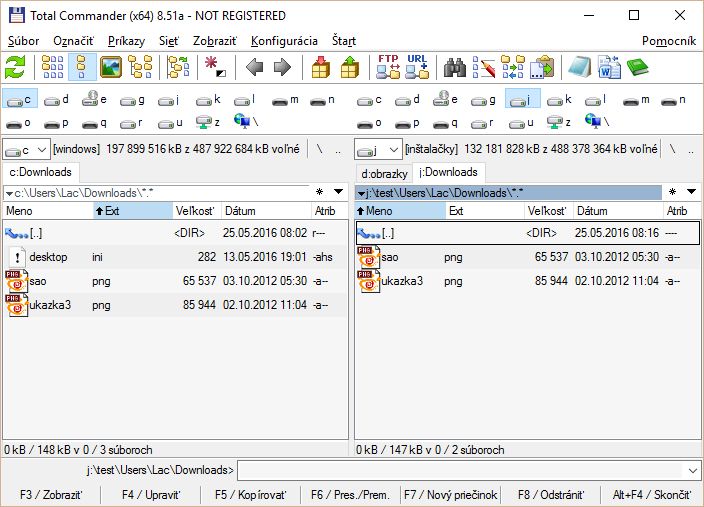Open the directory tree view icon
The width and height of the screenshot is (704, 507).
140,67
